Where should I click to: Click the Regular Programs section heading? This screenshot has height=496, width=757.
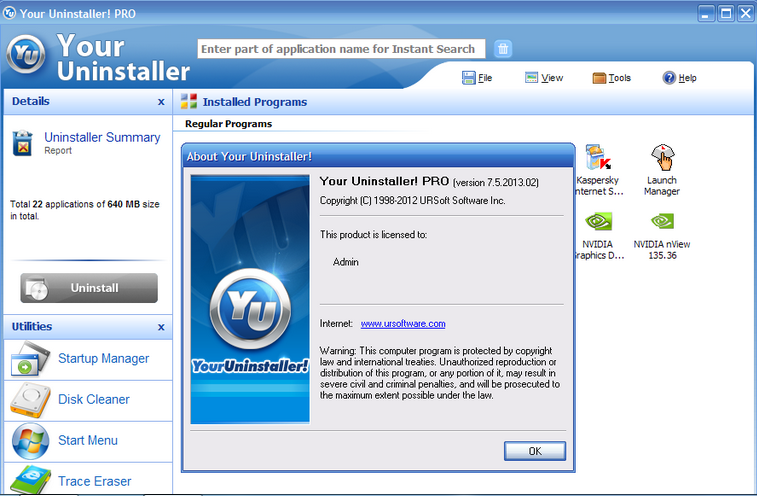(228, 124)
